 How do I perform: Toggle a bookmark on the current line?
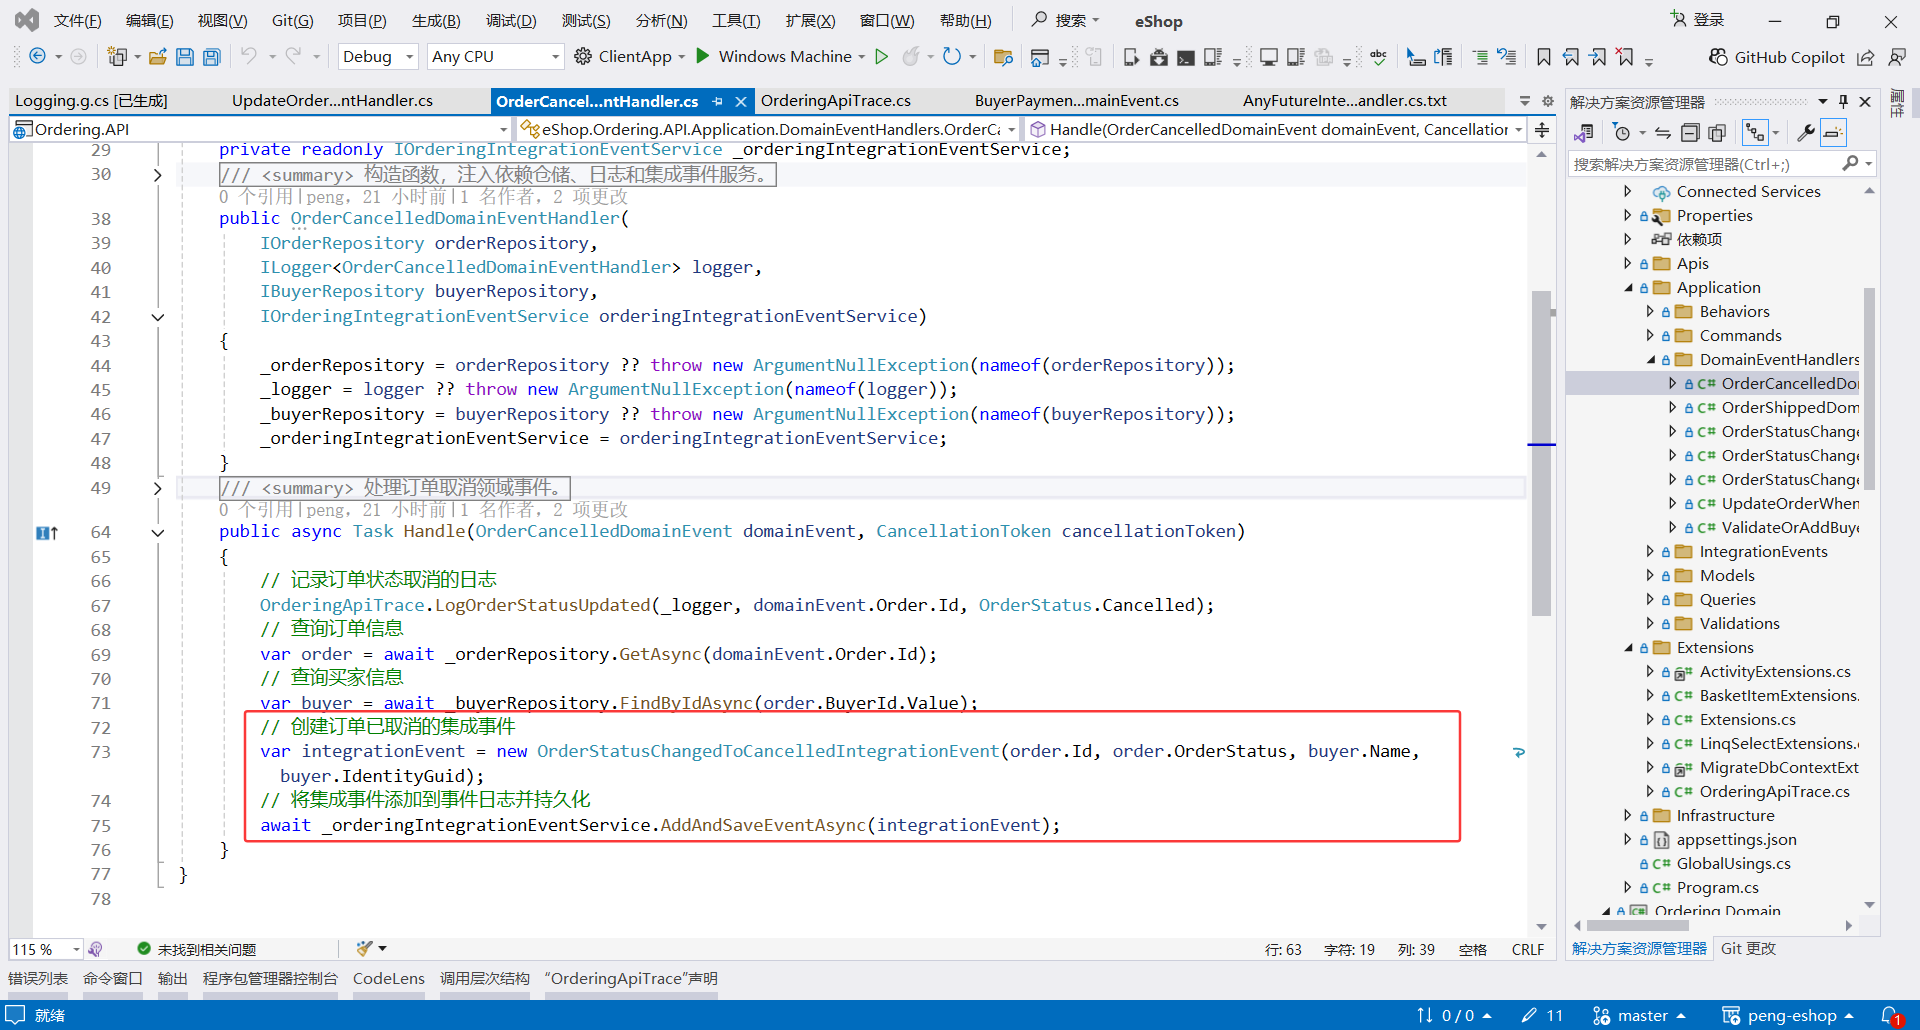point(1544,57)
